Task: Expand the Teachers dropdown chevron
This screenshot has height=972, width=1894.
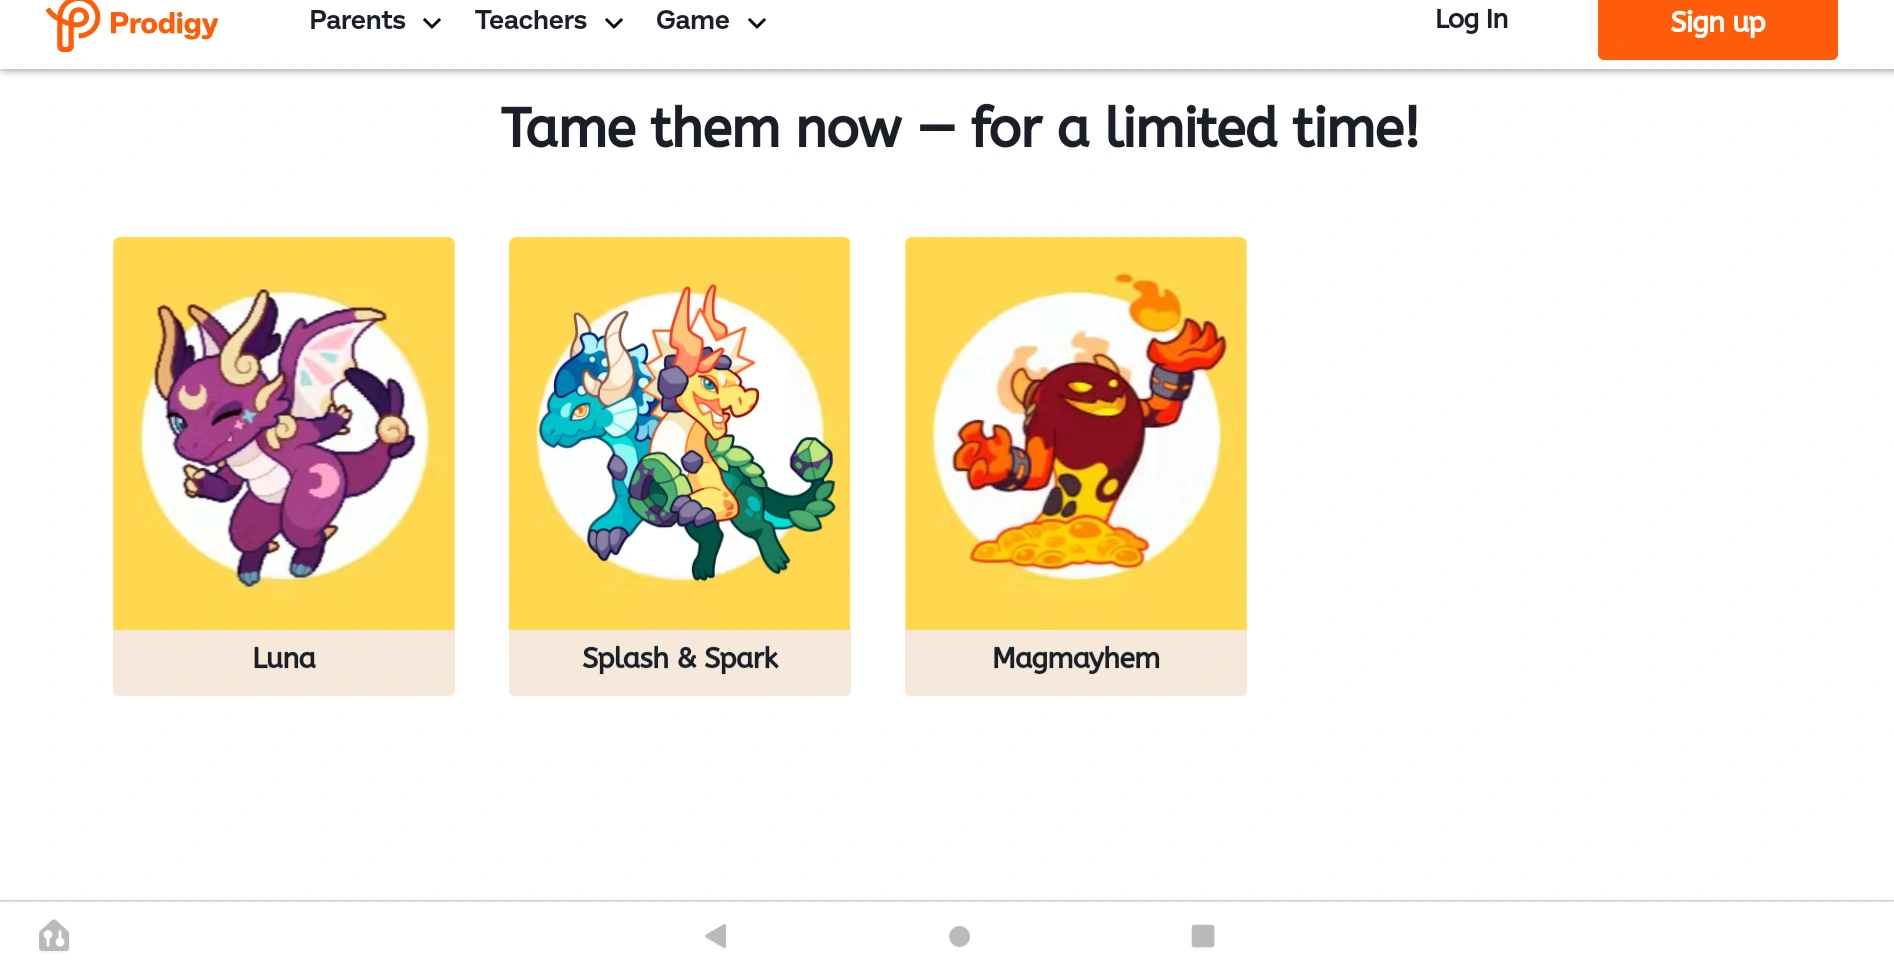Action: [614, 23]
